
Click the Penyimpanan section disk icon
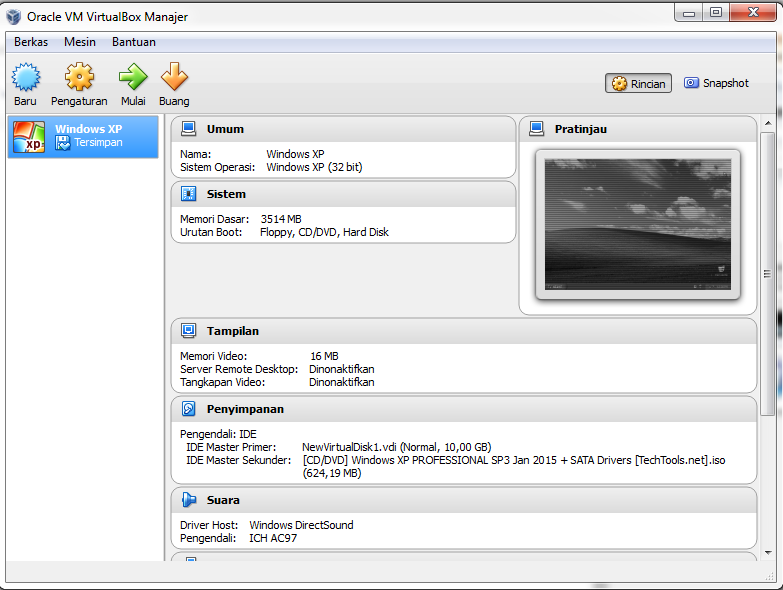[188, 409]
